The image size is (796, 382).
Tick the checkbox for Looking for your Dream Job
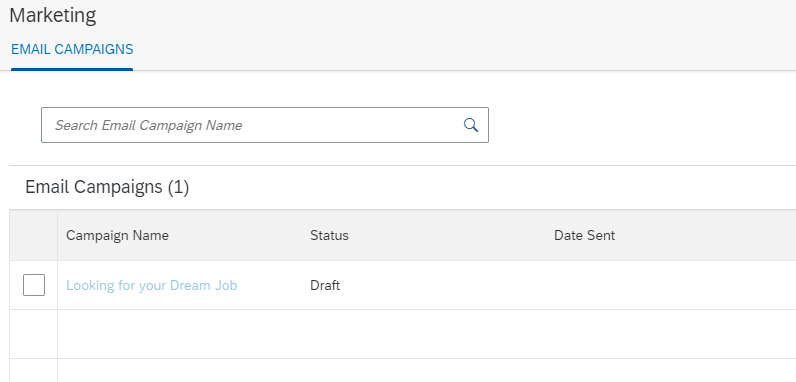pos(34,285)
